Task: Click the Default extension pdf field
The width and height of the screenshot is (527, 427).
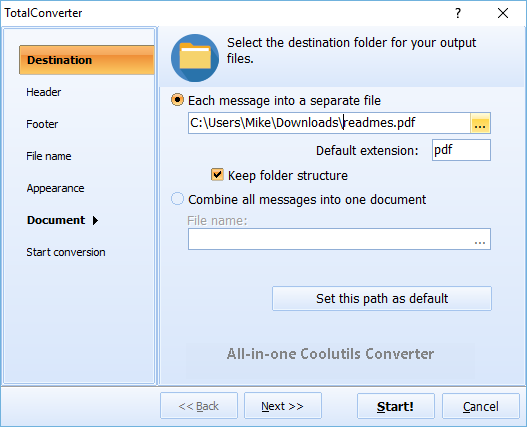Action: [x=461, y=150]
